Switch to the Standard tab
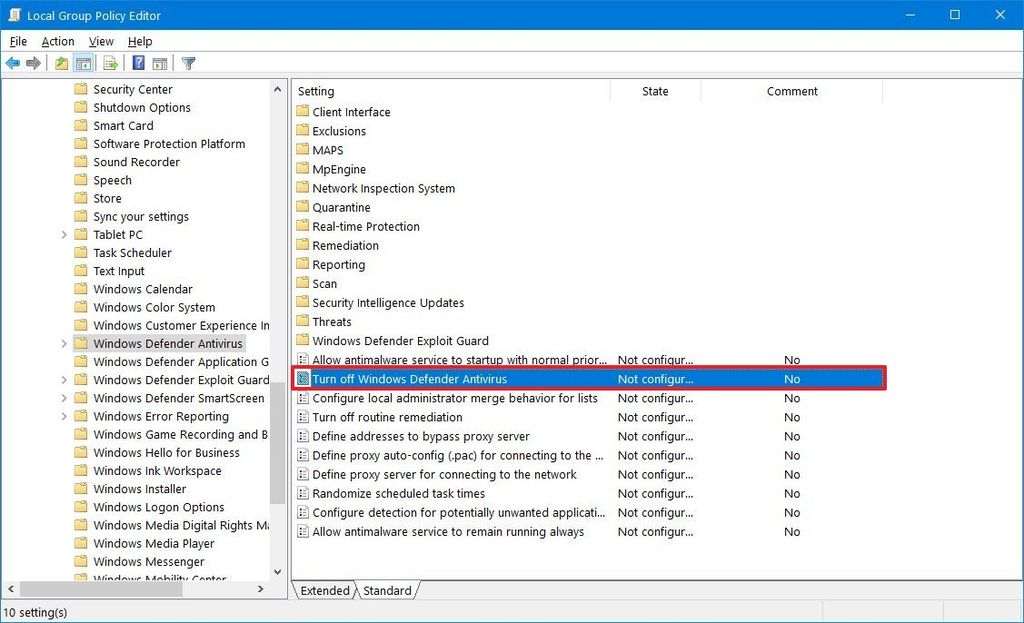This screenshot has width=1024, height=623. 387,591
